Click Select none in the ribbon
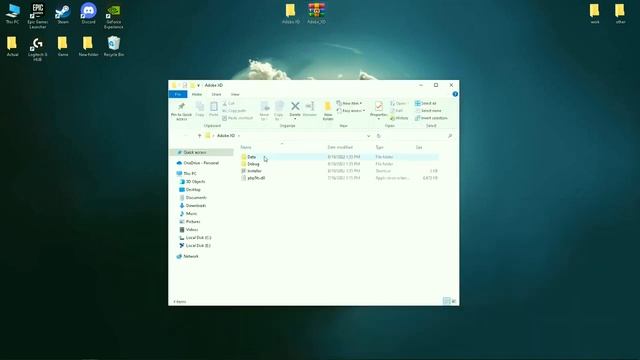640x360 pixels. coord(428,111)
